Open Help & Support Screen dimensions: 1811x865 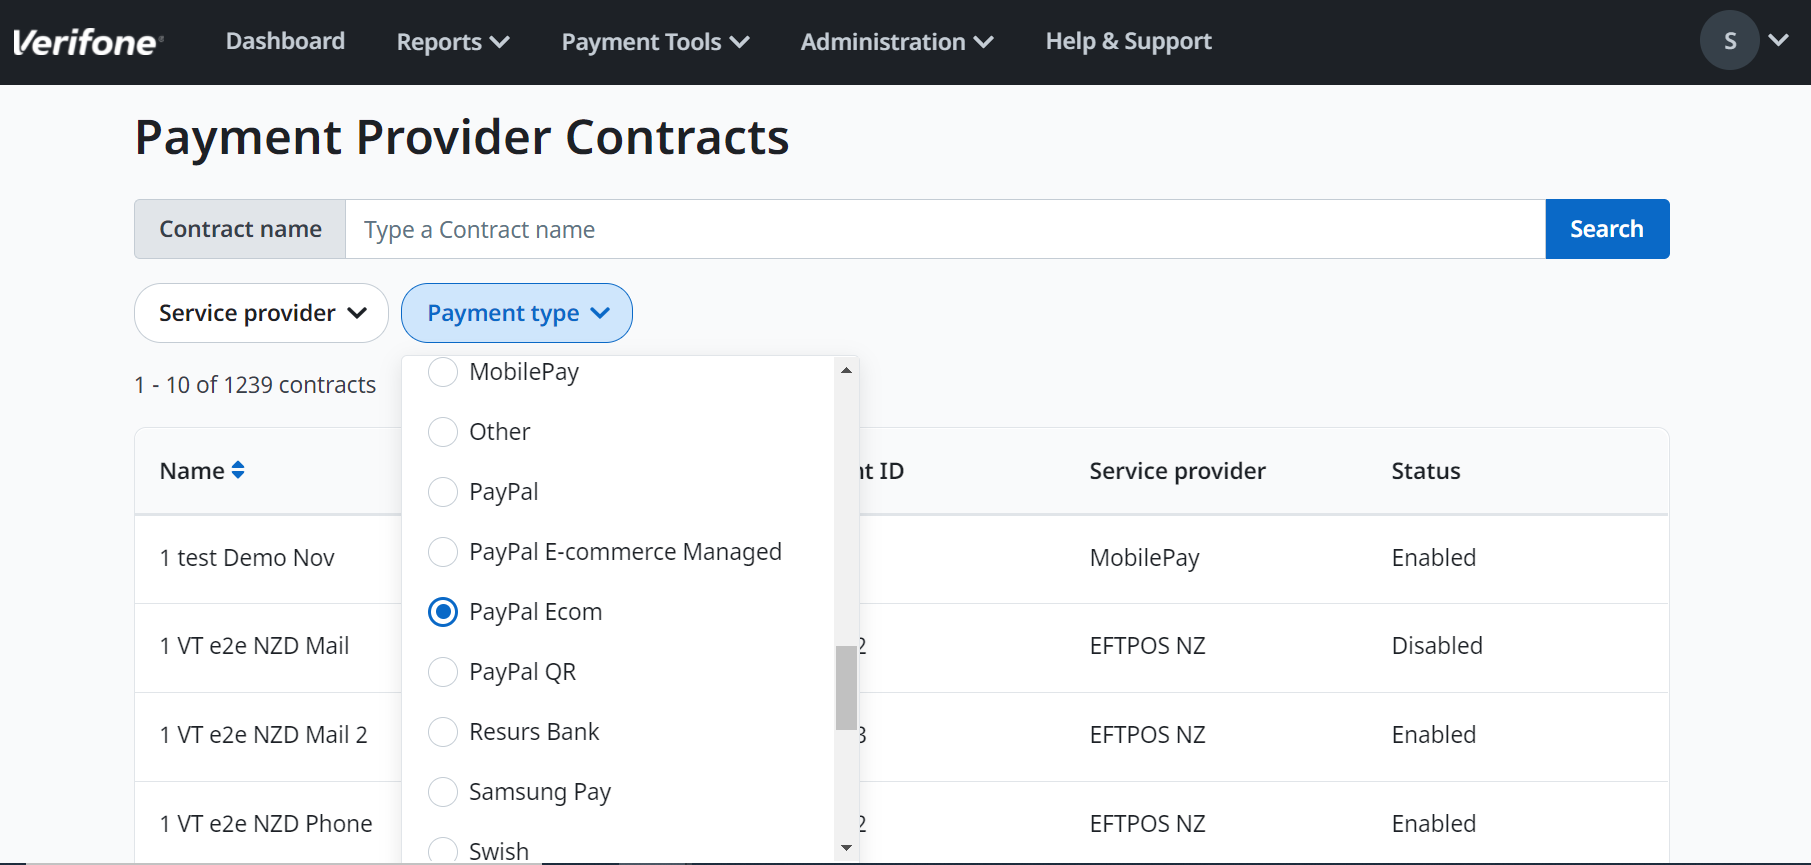(x=1128, y=41)
